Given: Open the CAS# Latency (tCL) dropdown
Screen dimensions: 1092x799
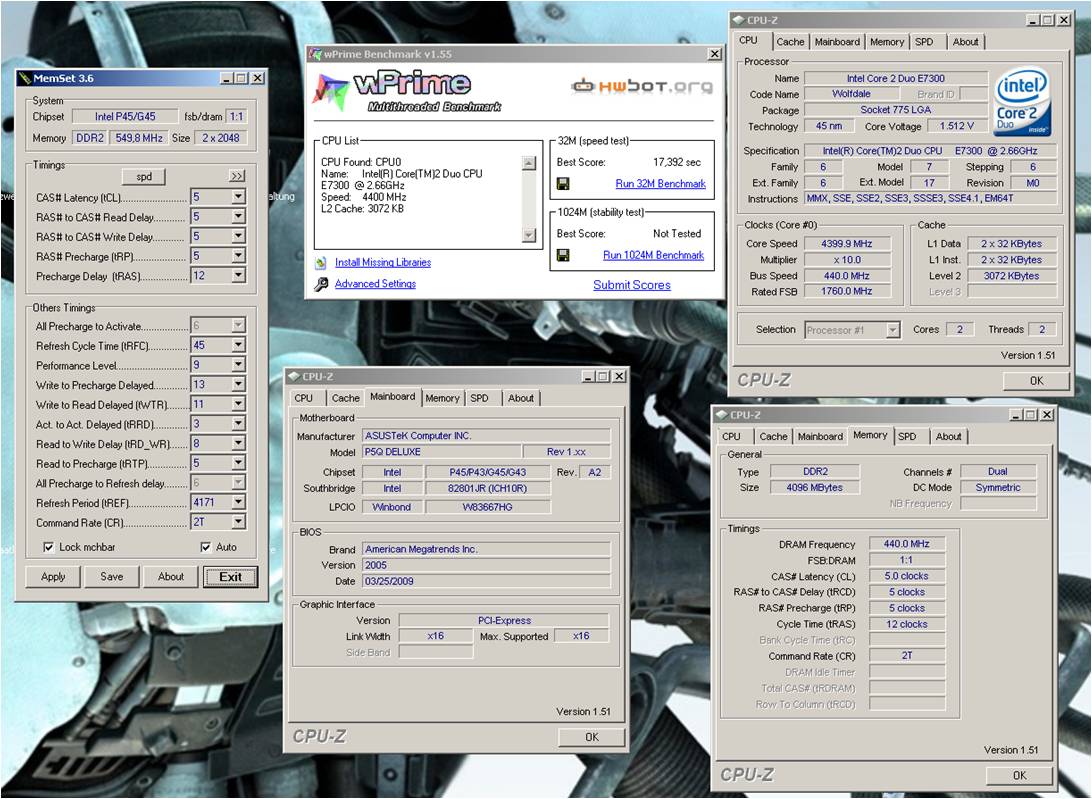Looking at the screenshot, I should (x=238, y=197).
